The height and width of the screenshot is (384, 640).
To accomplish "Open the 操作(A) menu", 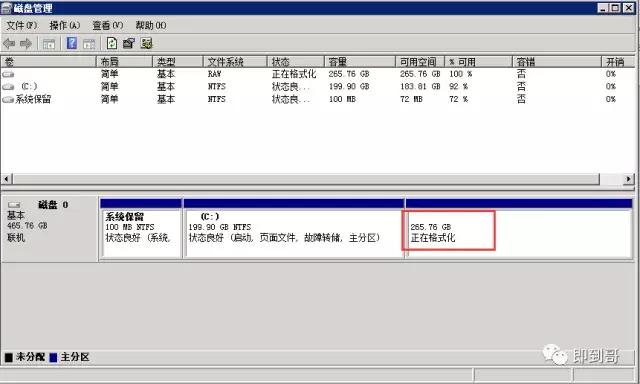I will [64, 25].
